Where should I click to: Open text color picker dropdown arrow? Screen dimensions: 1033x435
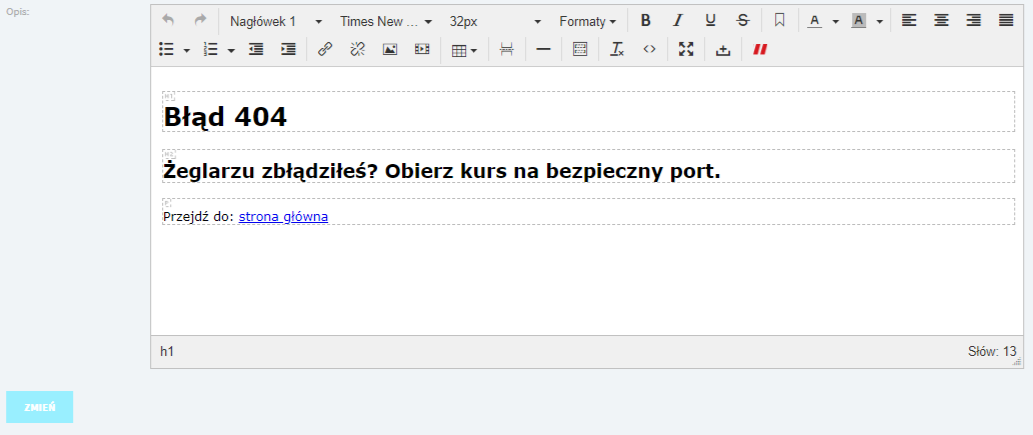pos(835,21)
